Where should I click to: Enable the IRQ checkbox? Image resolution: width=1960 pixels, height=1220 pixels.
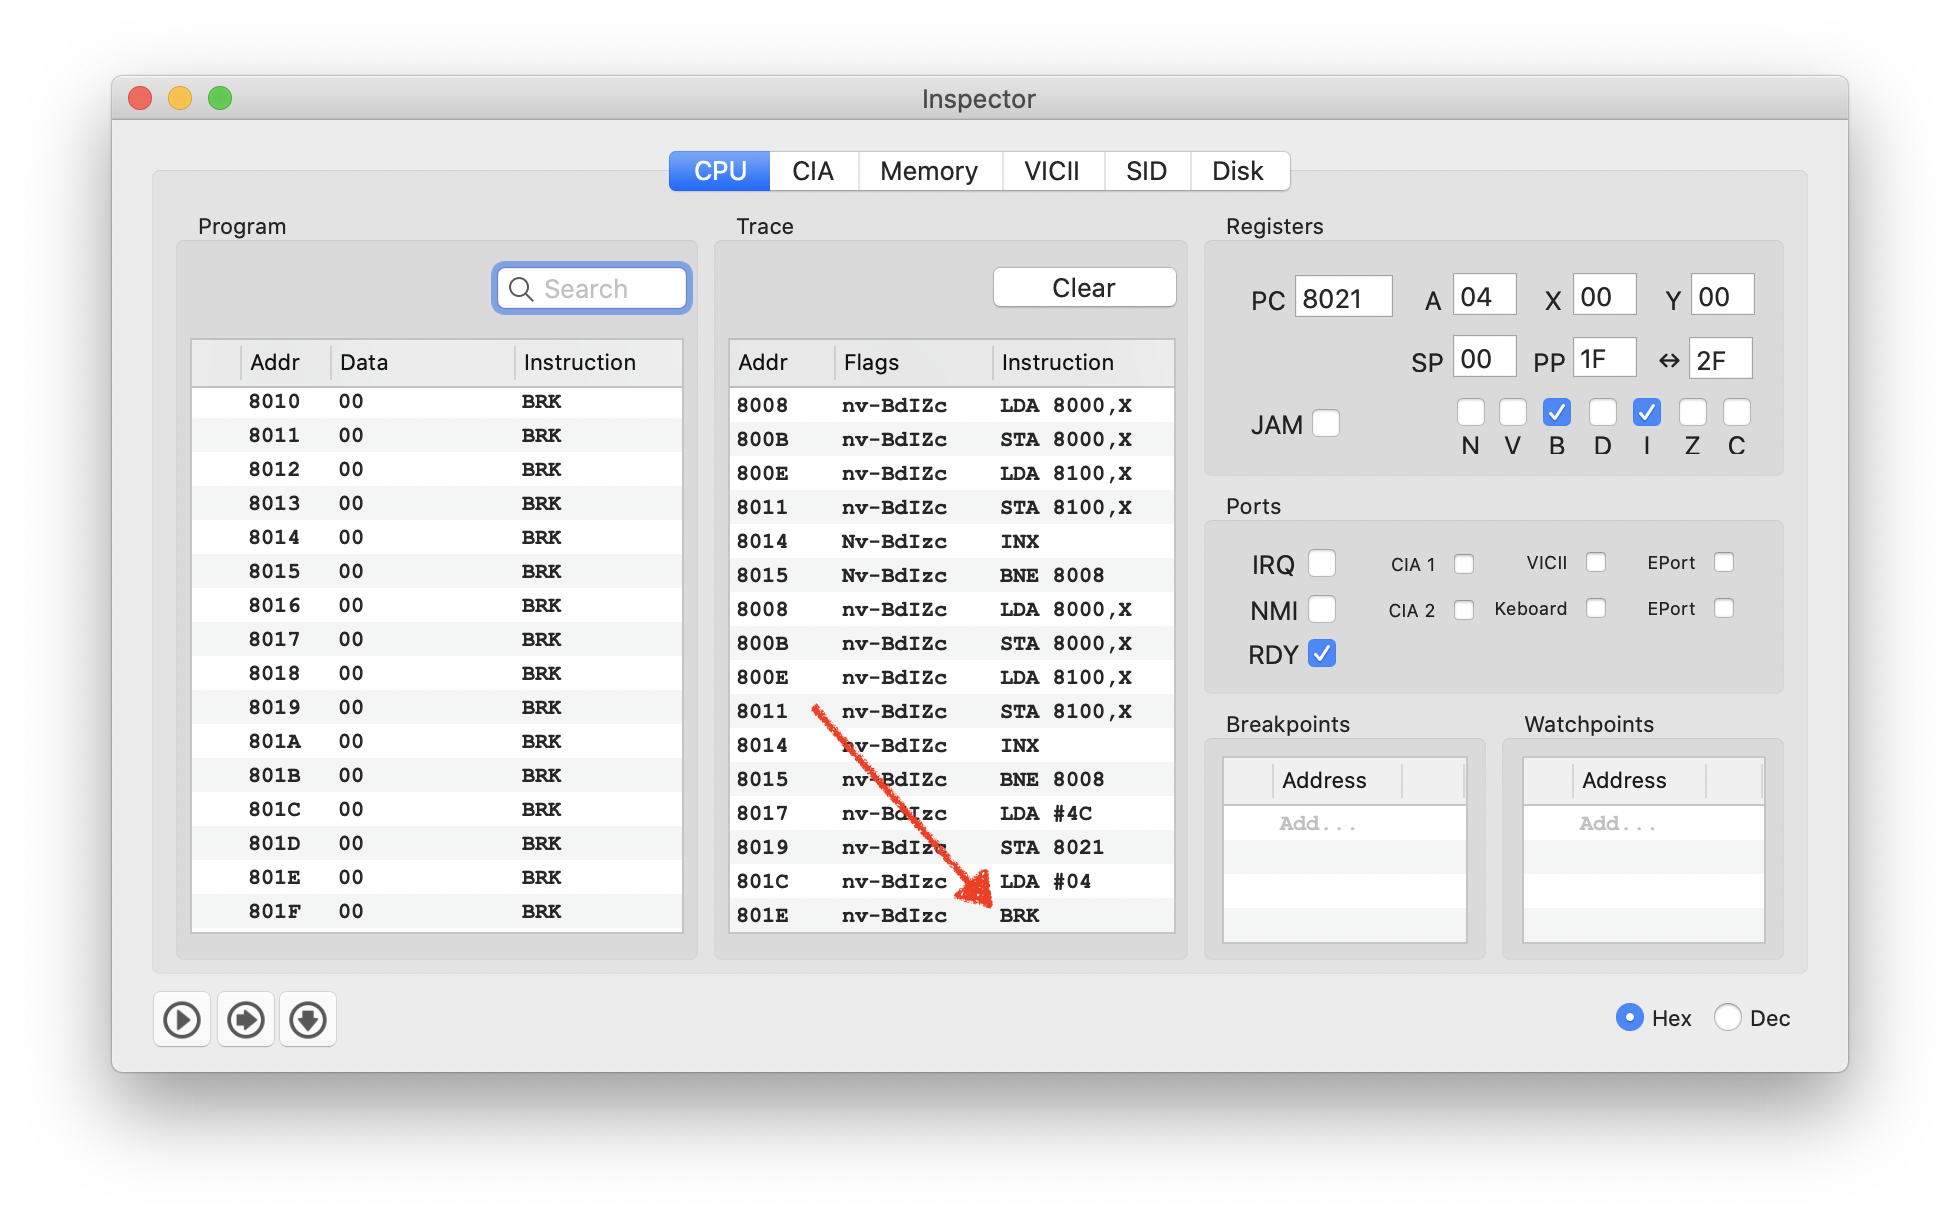(1322, 563)
